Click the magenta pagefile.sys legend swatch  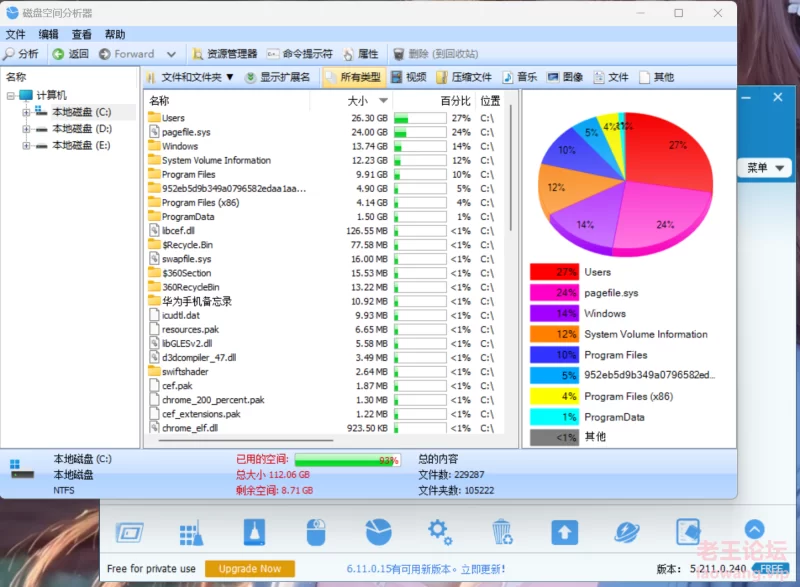point(554,293)
